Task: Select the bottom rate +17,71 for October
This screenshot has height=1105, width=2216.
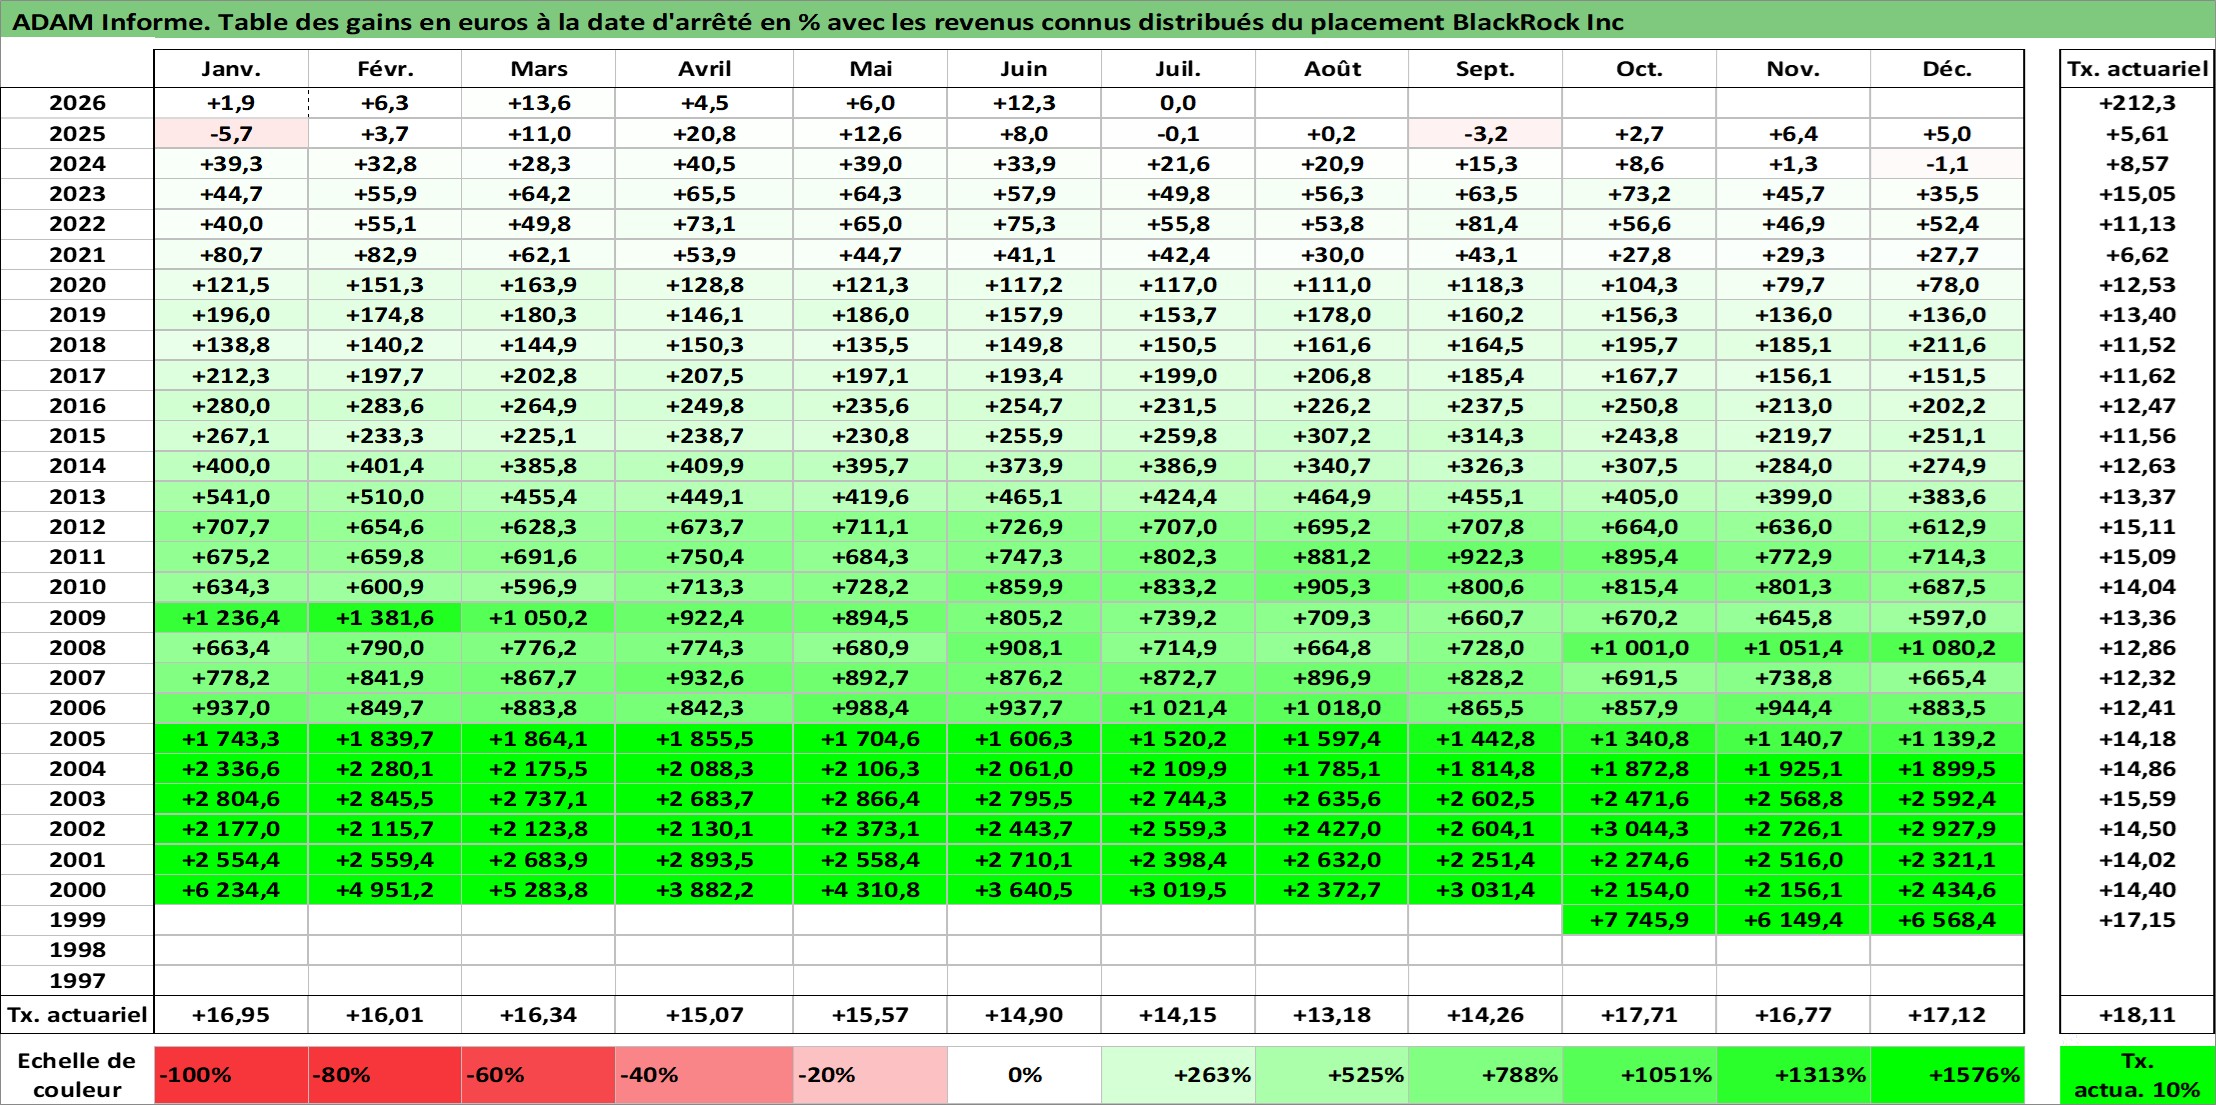Action: click(x=1639, y=1015)
